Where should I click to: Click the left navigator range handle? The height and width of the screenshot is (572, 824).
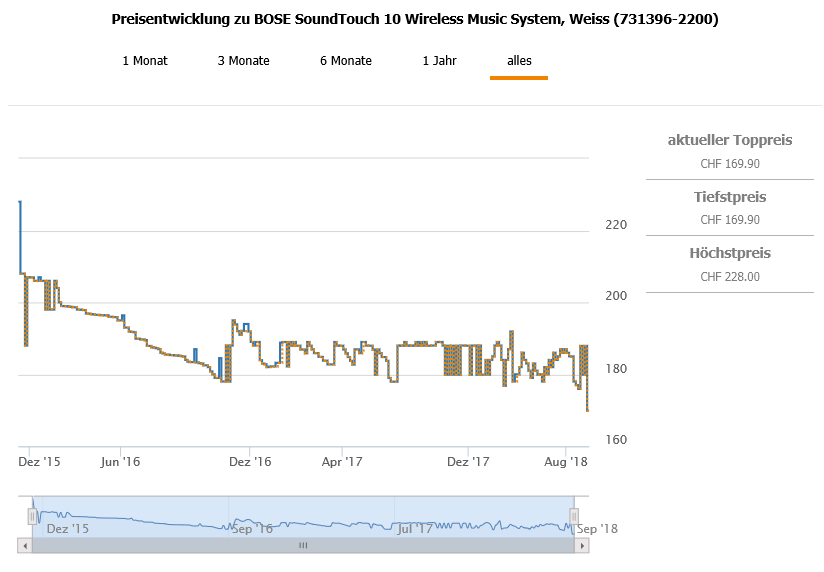click(32, 516)
